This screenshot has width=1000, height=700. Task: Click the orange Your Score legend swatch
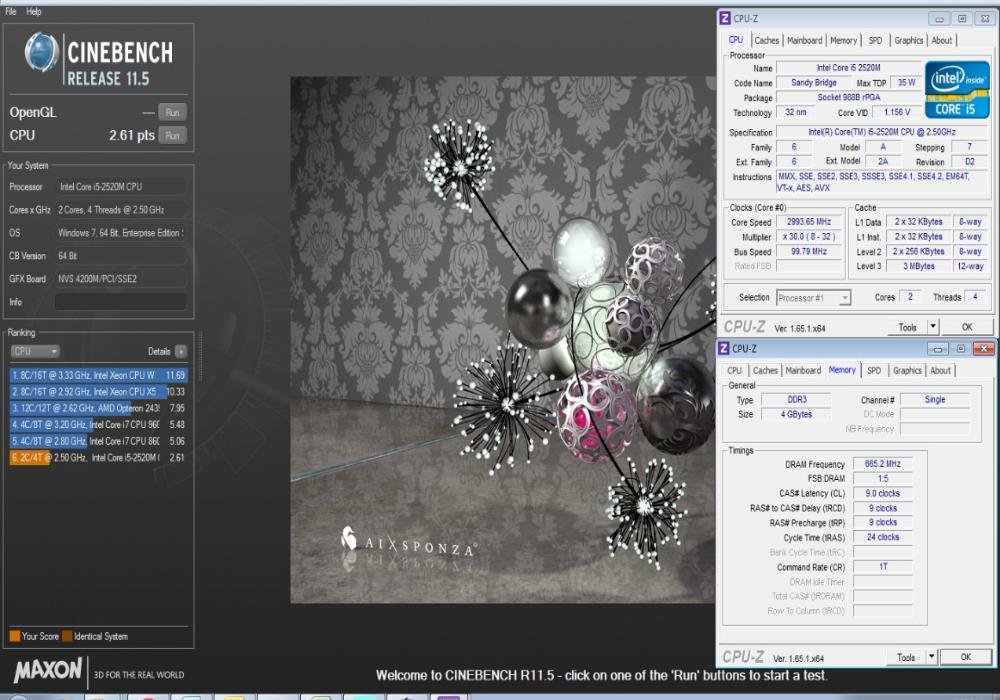click(x=15, y=636)
